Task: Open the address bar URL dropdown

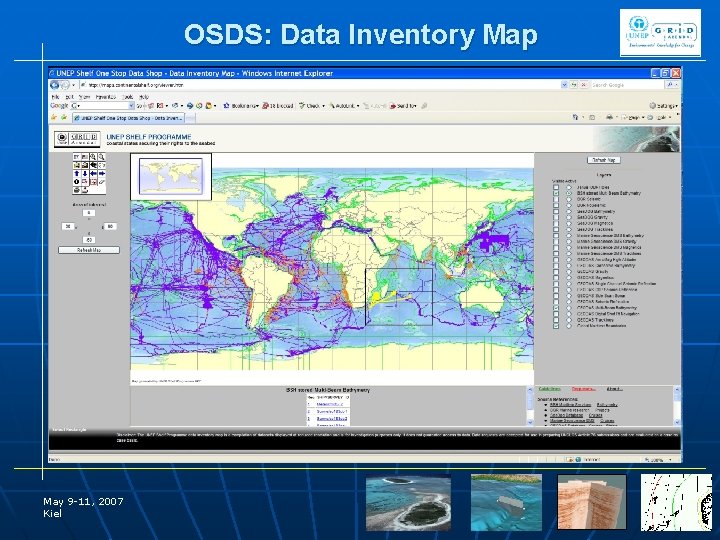Action: point(564,85)
